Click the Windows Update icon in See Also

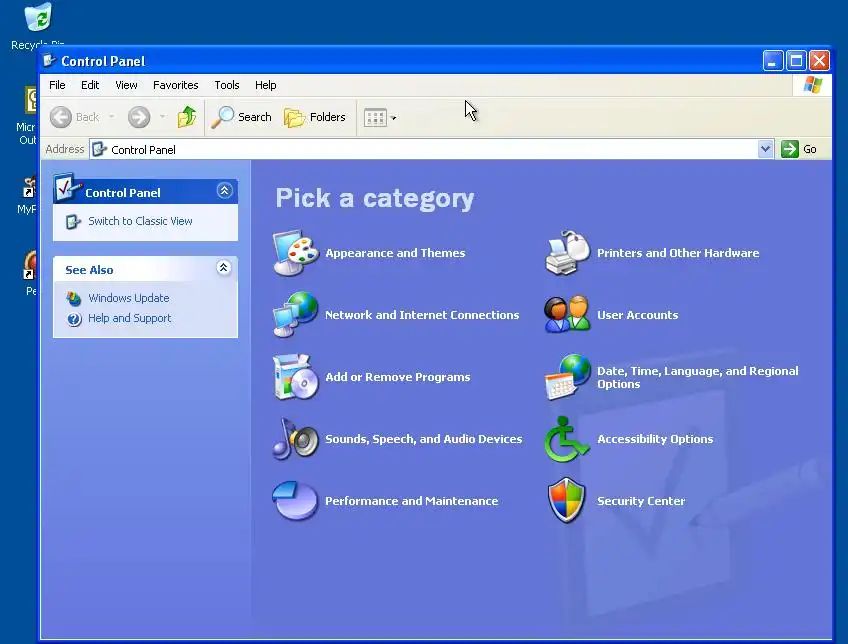pyautogui.click(x=74, y=298)
